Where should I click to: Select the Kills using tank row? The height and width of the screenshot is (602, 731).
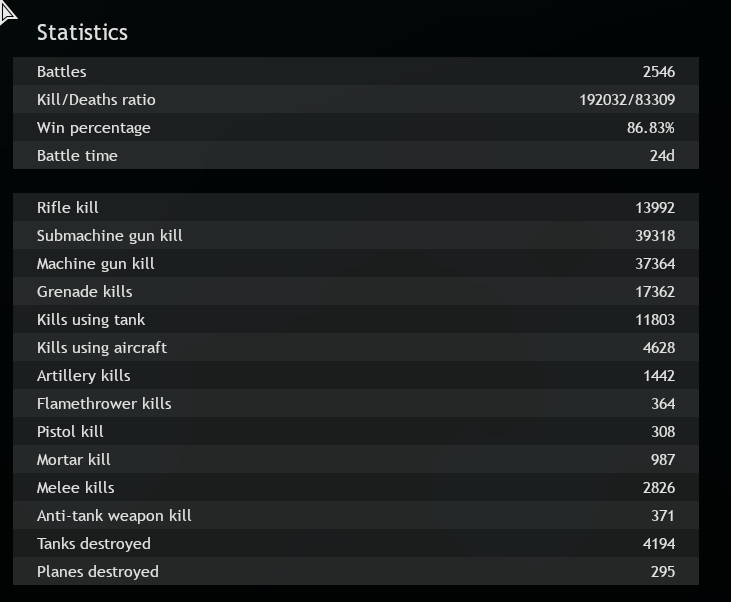click(x=356, y=320)
